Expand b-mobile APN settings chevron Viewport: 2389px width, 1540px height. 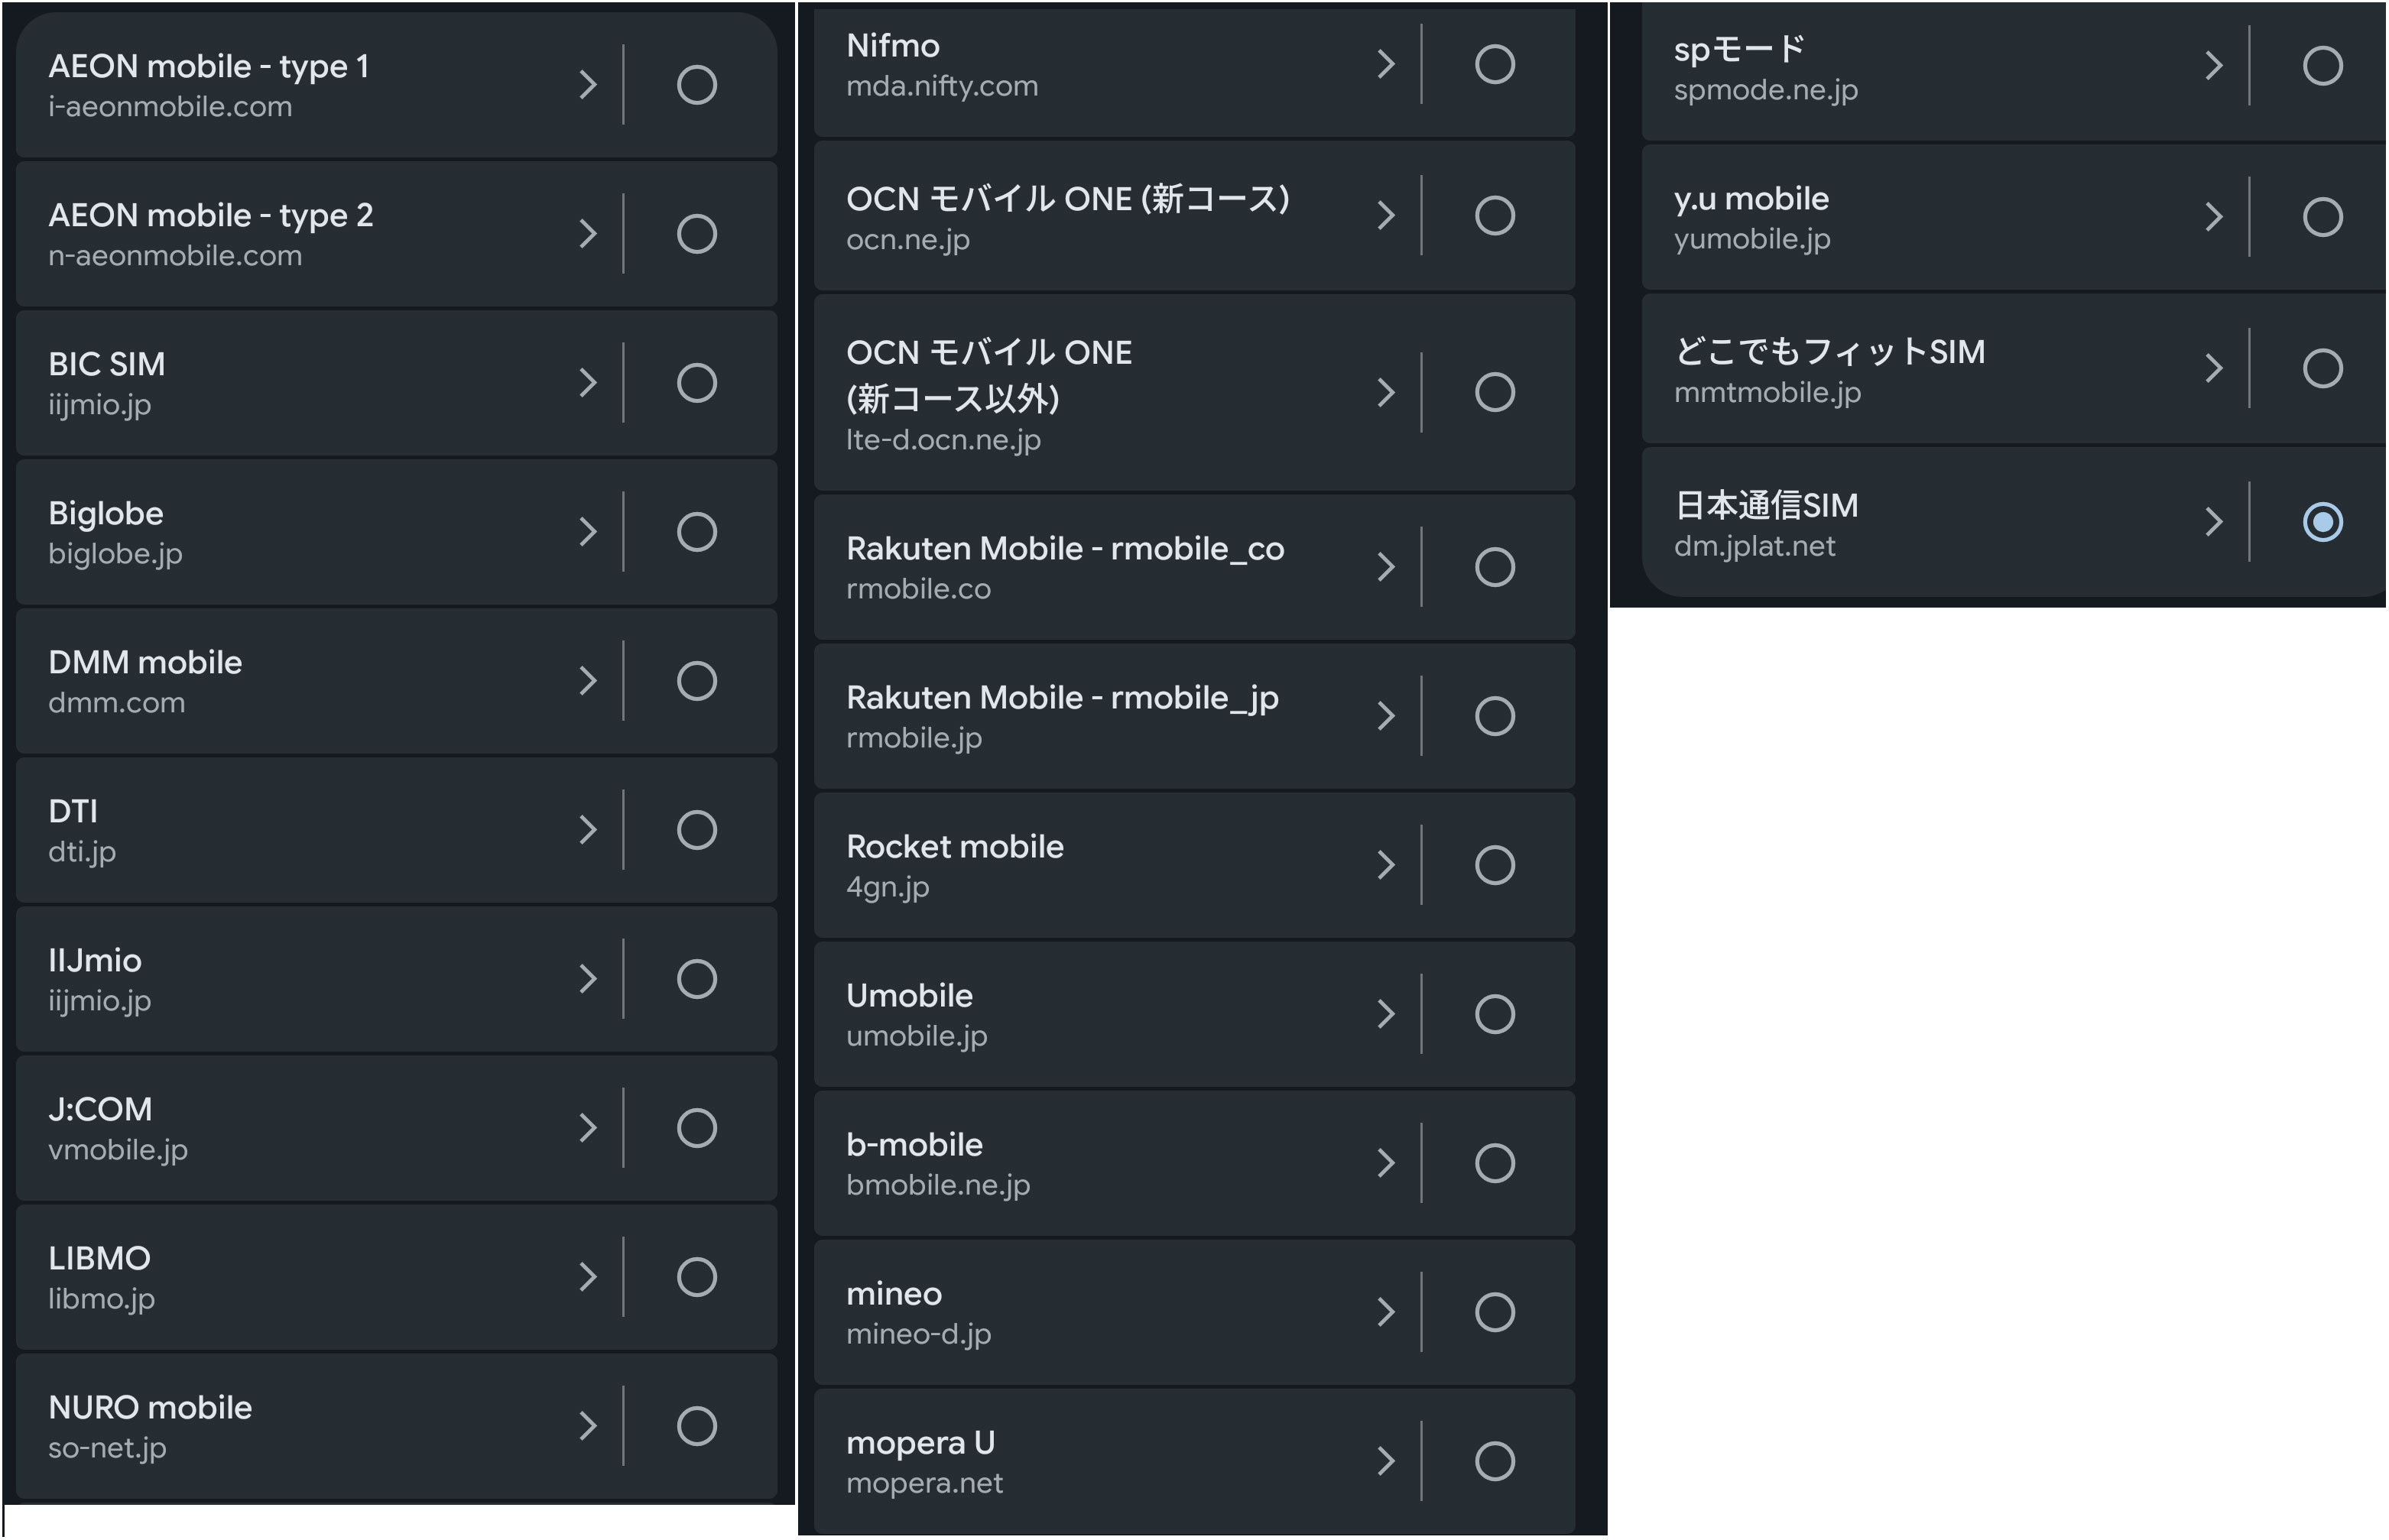[x=1386, y=1163]
